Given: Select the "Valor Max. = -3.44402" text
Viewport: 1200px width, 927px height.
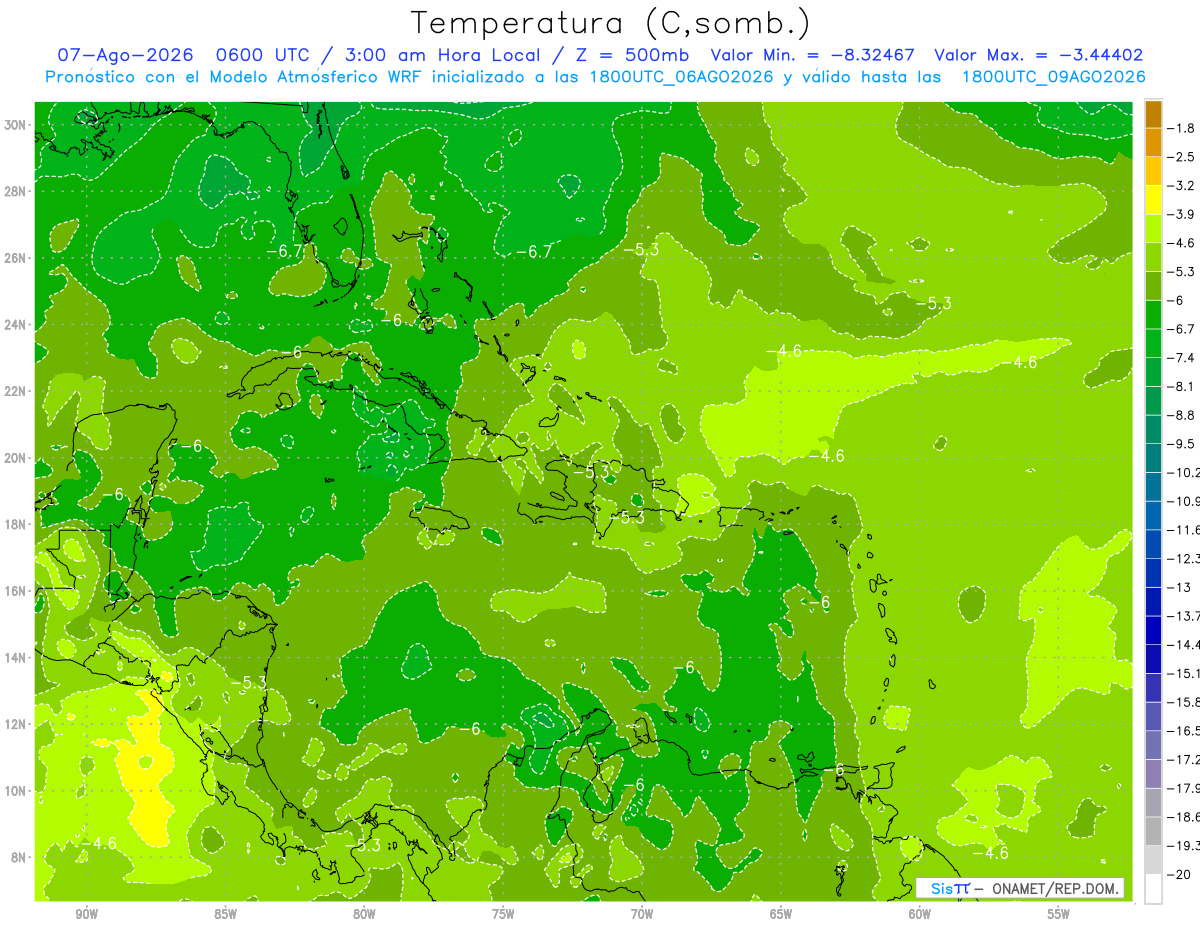Looking at the screenshot, I should 1038,55.
